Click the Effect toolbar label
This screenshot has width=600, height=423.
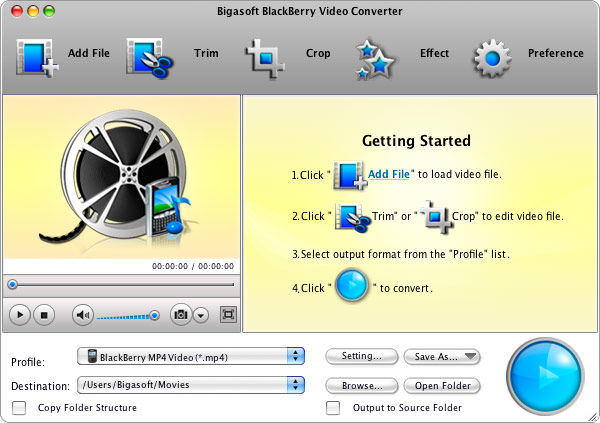[x=434, y=53]
